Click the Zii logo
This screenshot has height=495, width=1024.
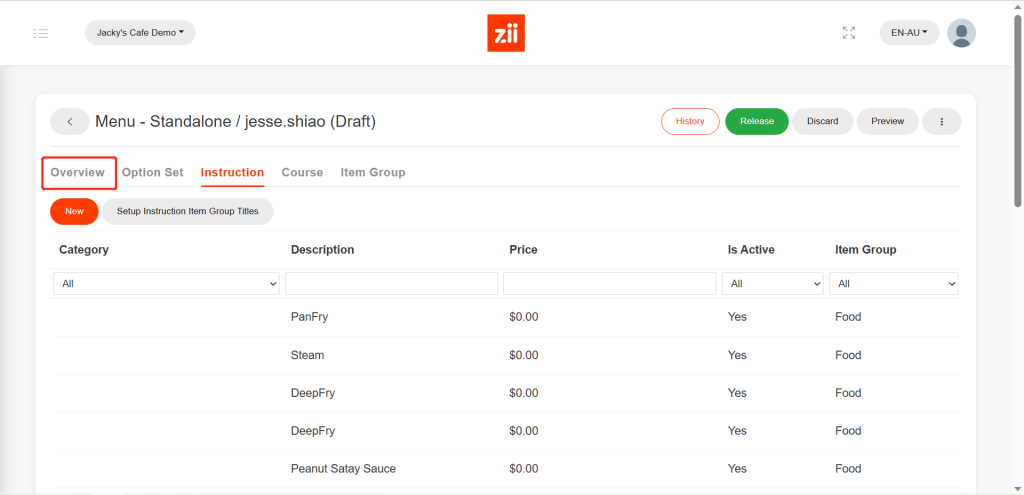(506, 33)
